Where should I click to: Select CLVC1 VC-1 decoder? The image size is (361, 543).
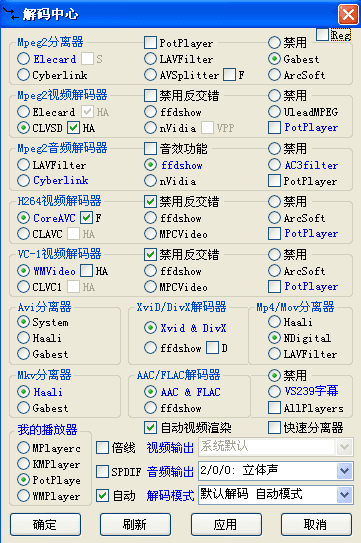pos(23,287)
